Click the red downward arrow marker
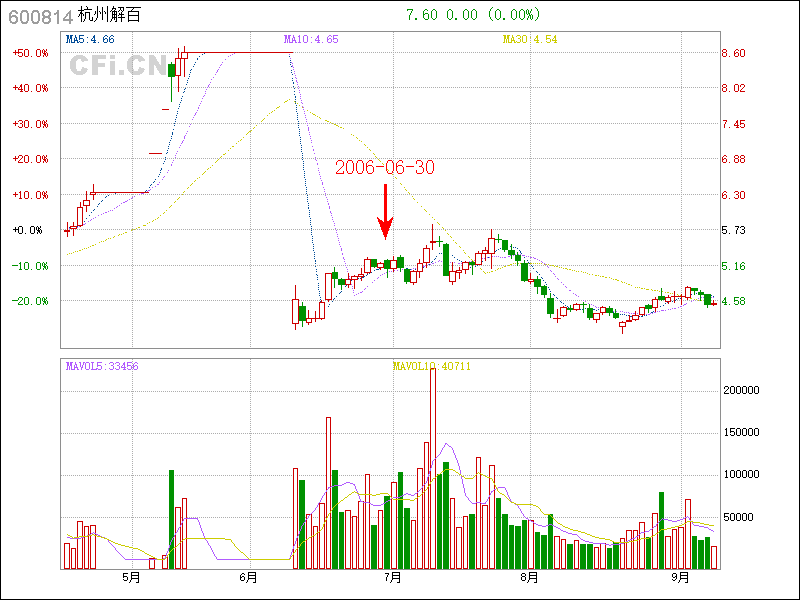This screenshot has height=600, width=800. pos(385,212)
